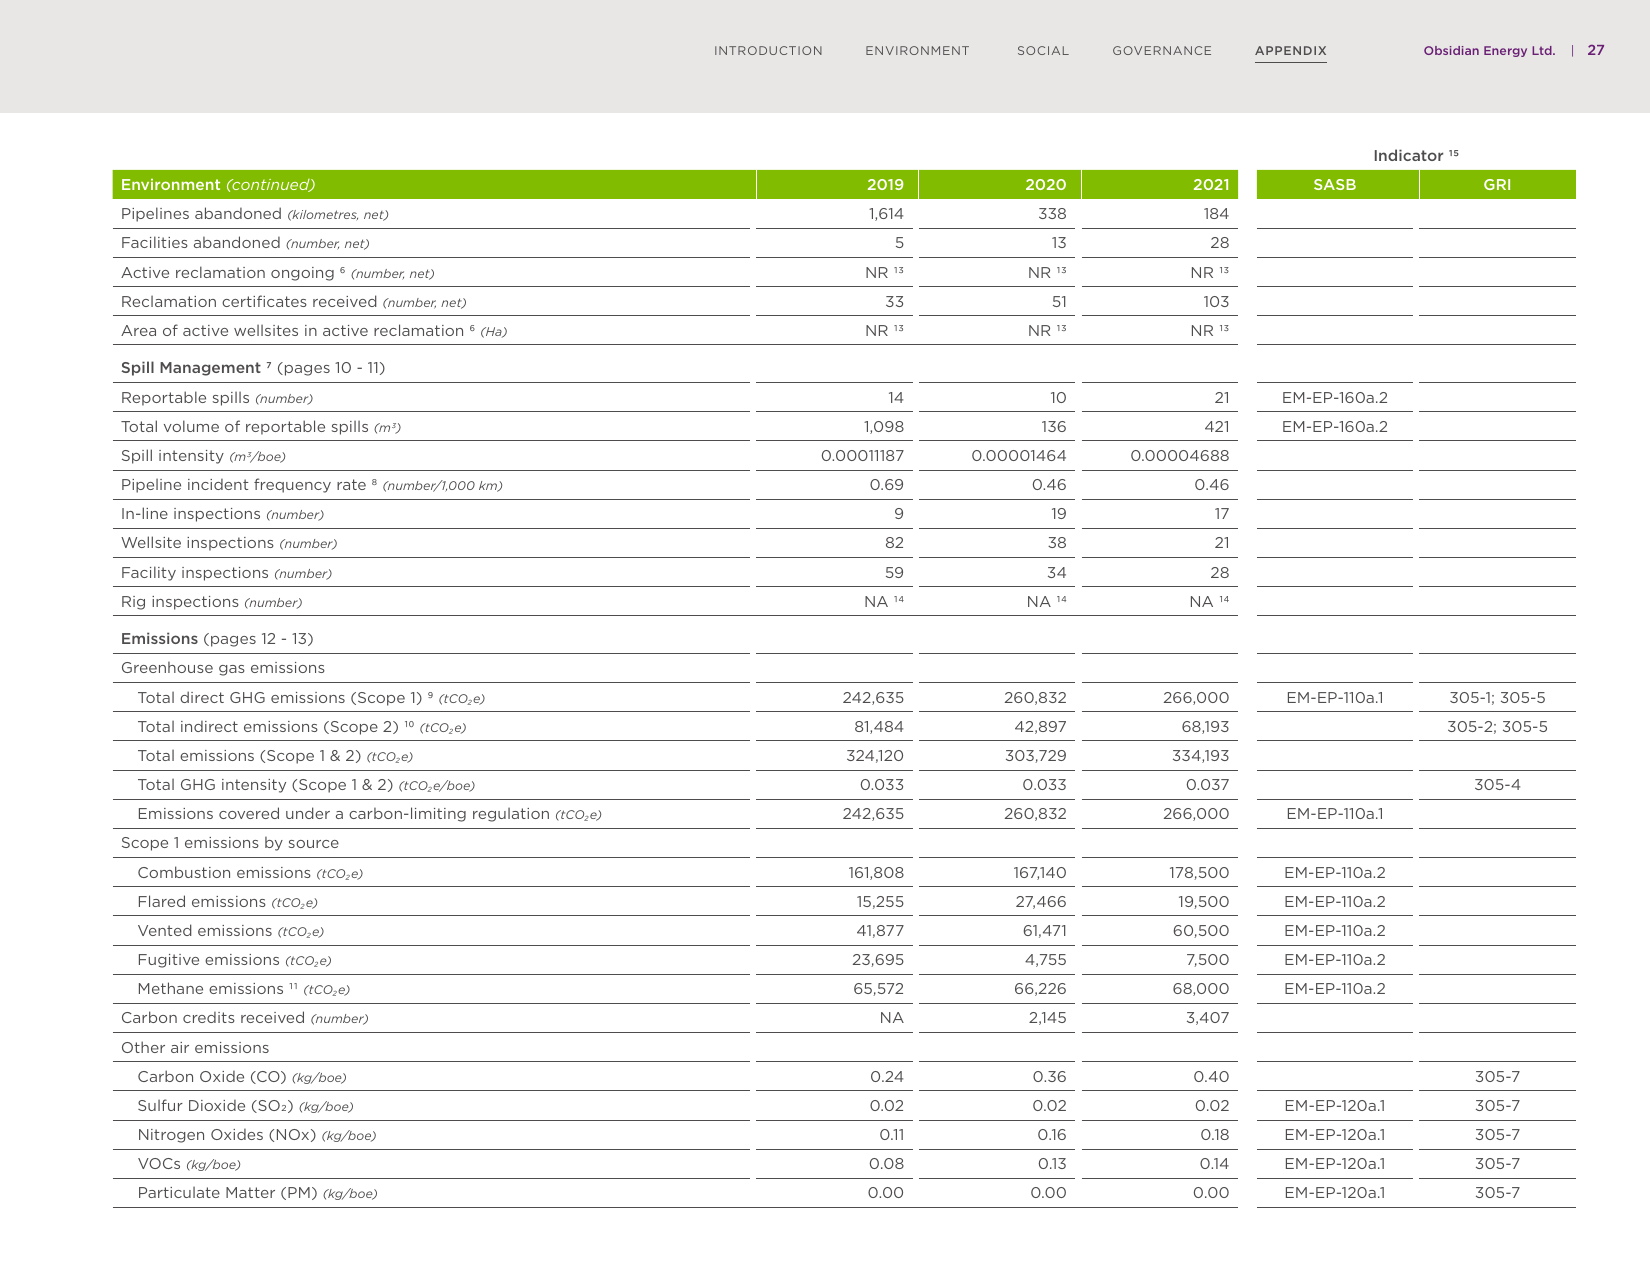Viewport: 1650px width, 1275px height.
Task: Click the 1,098 total spill volume value
Action: [884, 427]
